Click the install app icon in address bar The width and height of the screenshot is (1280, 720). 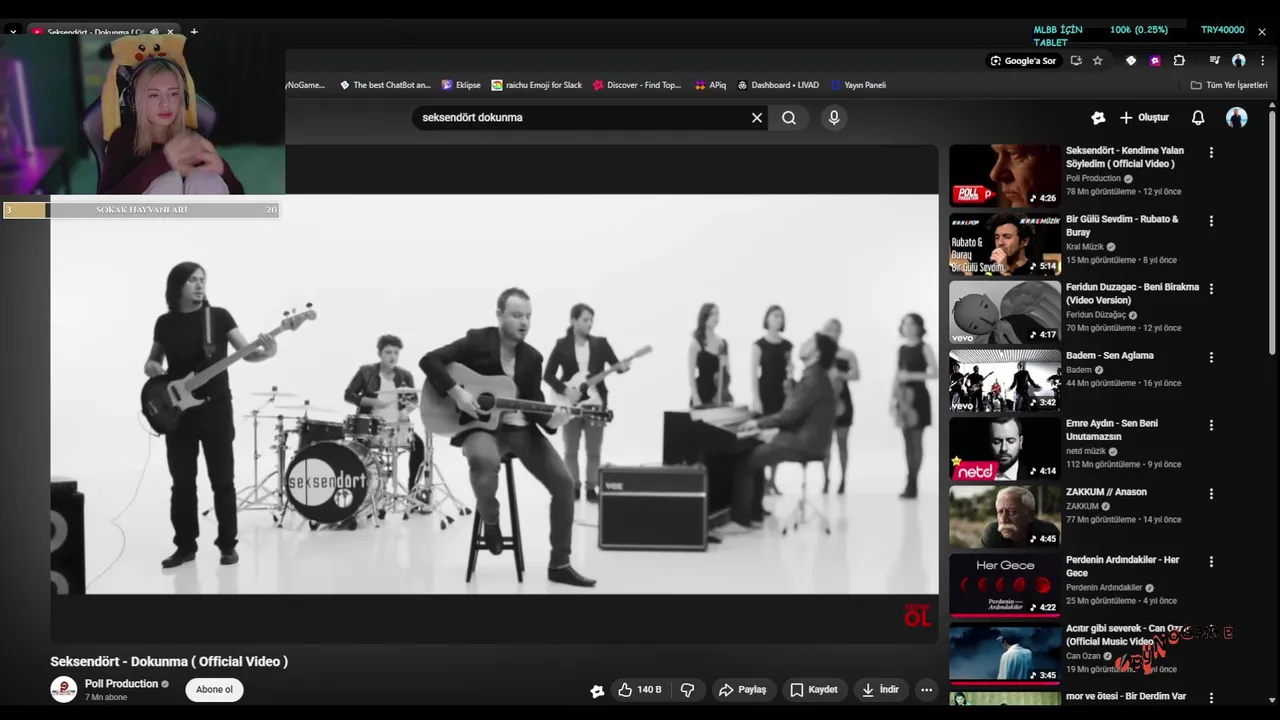(x=1076, y=61)
